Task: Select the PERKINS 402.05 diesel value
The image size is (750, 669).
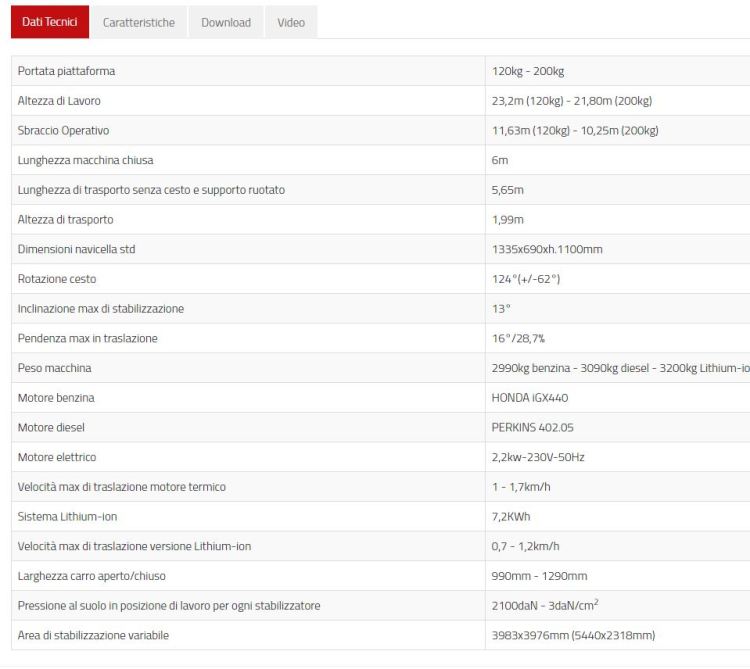Action: (x=532, y=427)
